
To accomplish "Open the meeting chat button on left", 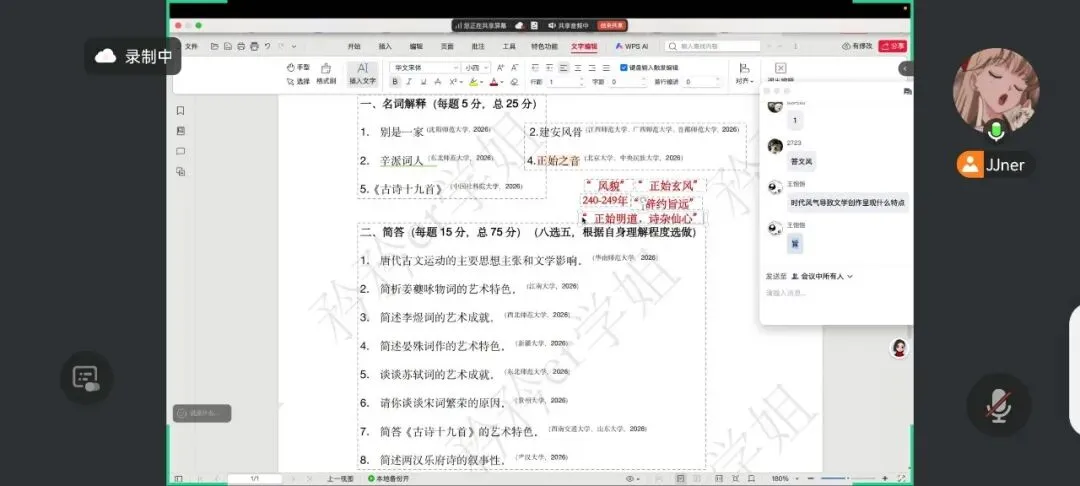I will tap(86, 377).
